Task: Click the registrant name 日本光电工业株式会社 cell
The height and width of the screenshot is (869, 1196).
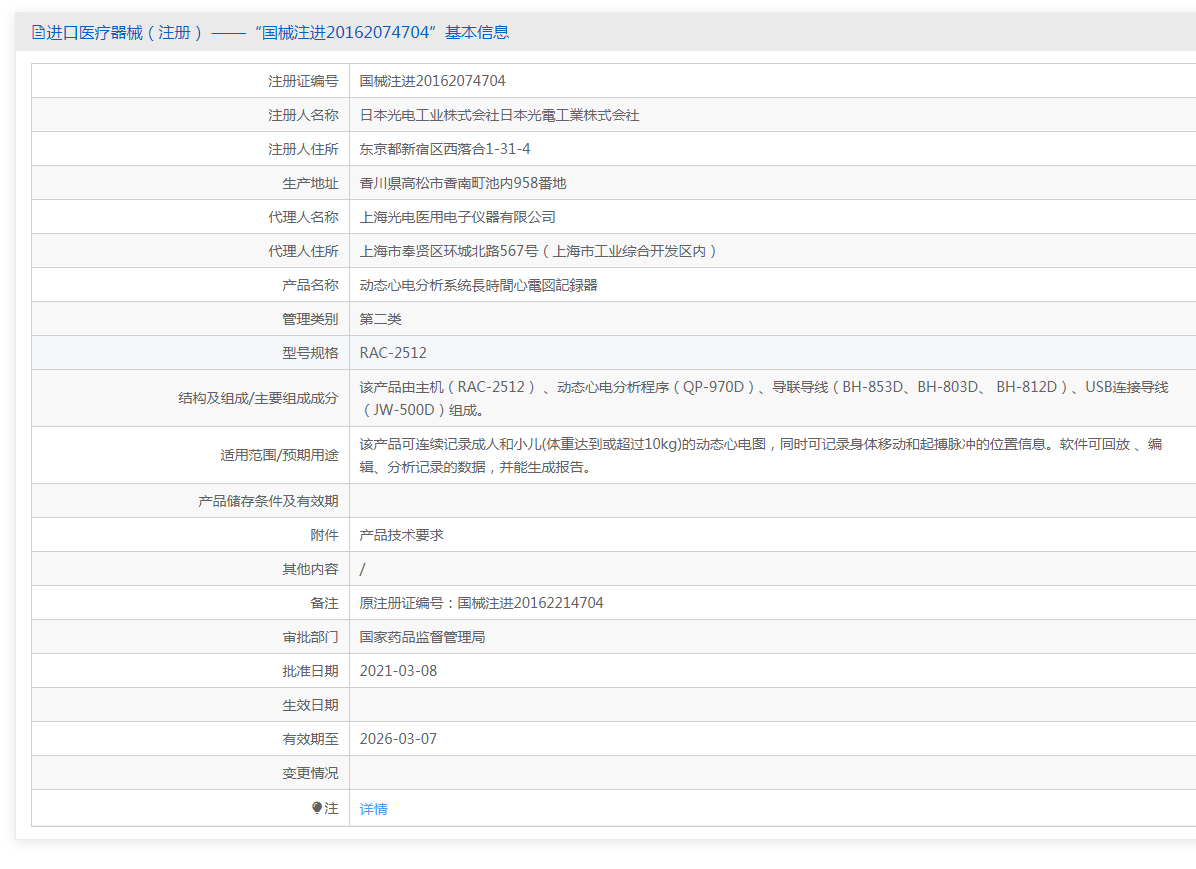Action: (x=499, y=115)
